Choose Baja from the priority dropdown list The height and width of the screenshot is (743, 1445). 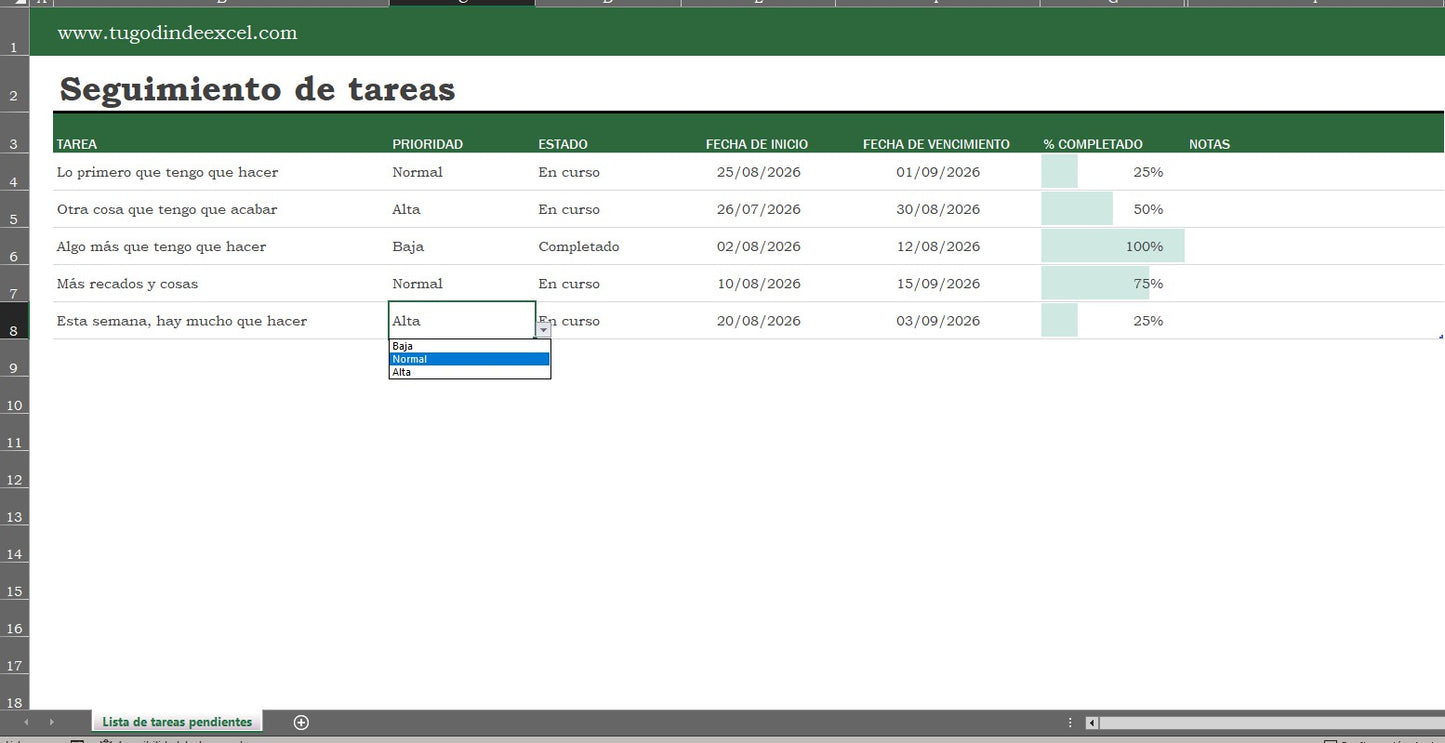pos(469,346)
